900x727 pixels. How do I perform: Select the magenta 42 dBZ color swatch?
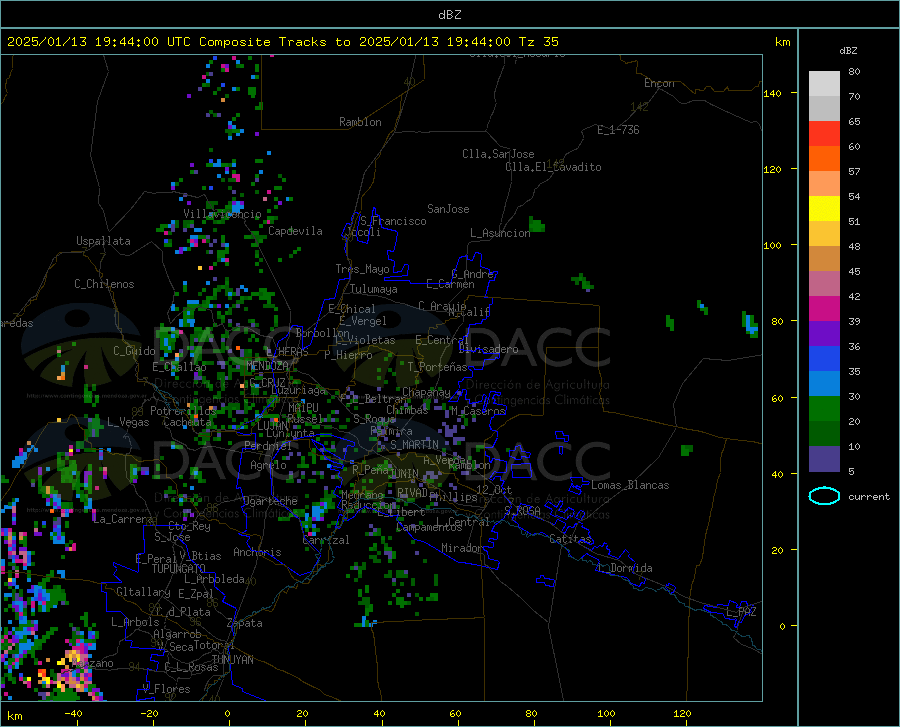[x=824, y=309]
